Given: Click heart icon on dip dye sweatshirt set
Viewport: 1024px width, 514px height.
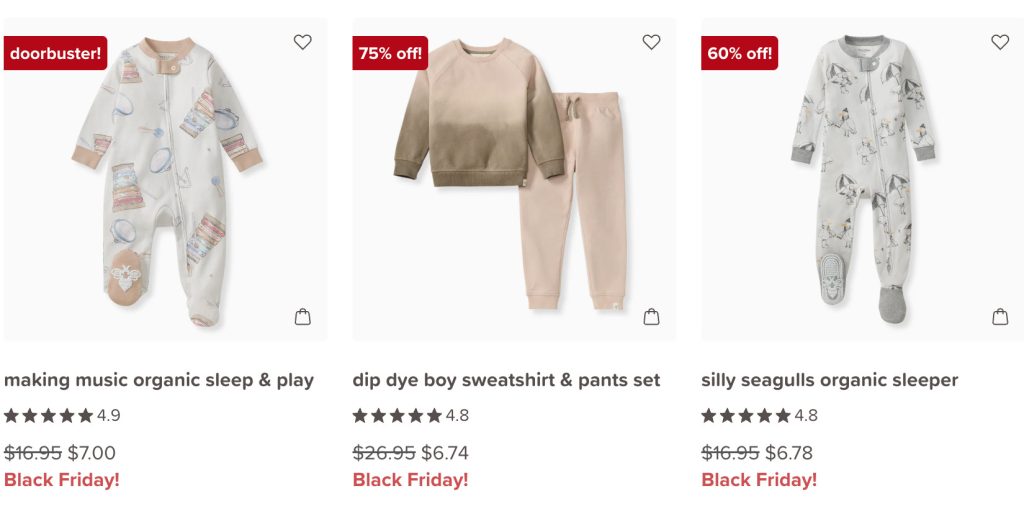Looking at the screenshot, I should pos(651,42).
